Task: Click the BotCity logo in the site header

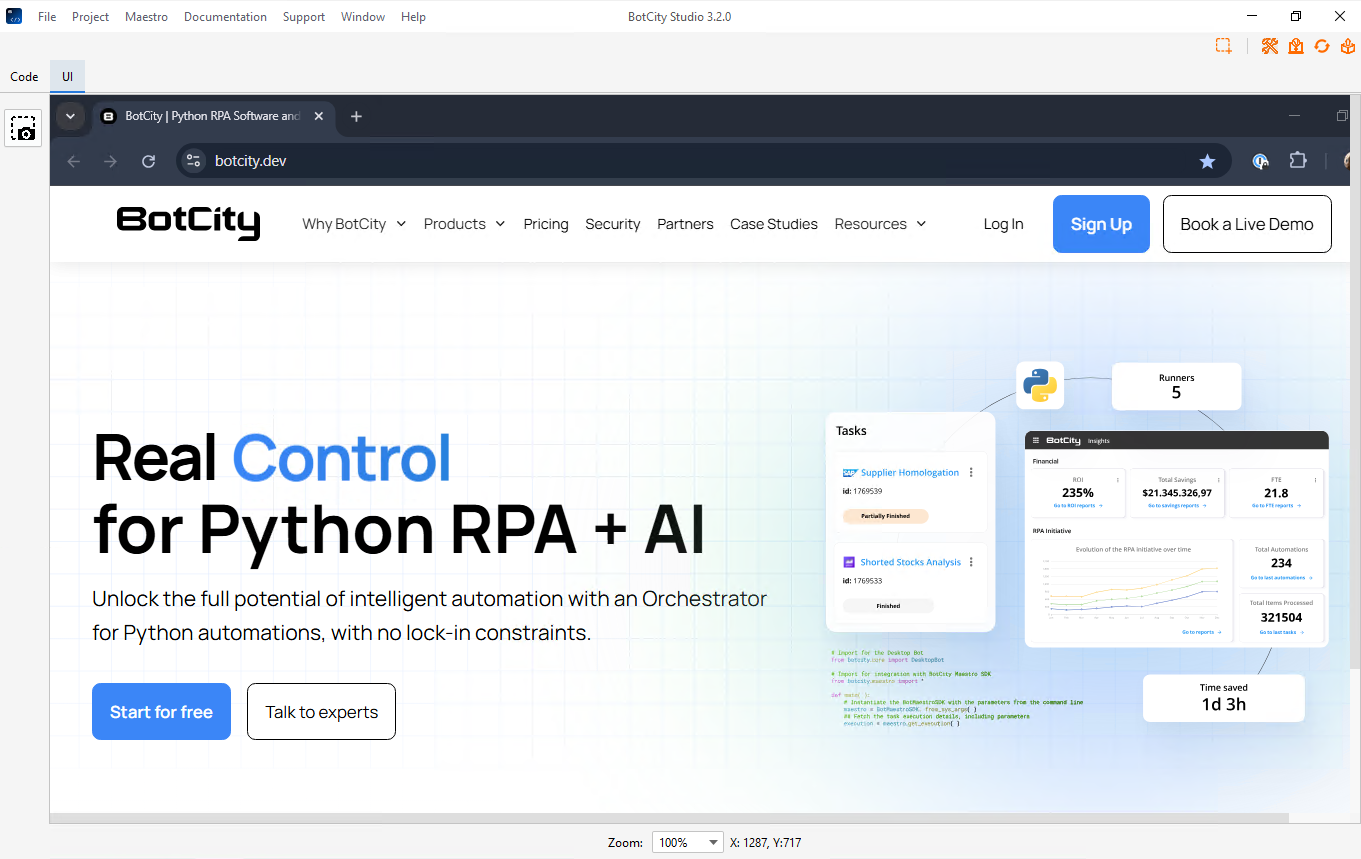Action: point(188,223)
